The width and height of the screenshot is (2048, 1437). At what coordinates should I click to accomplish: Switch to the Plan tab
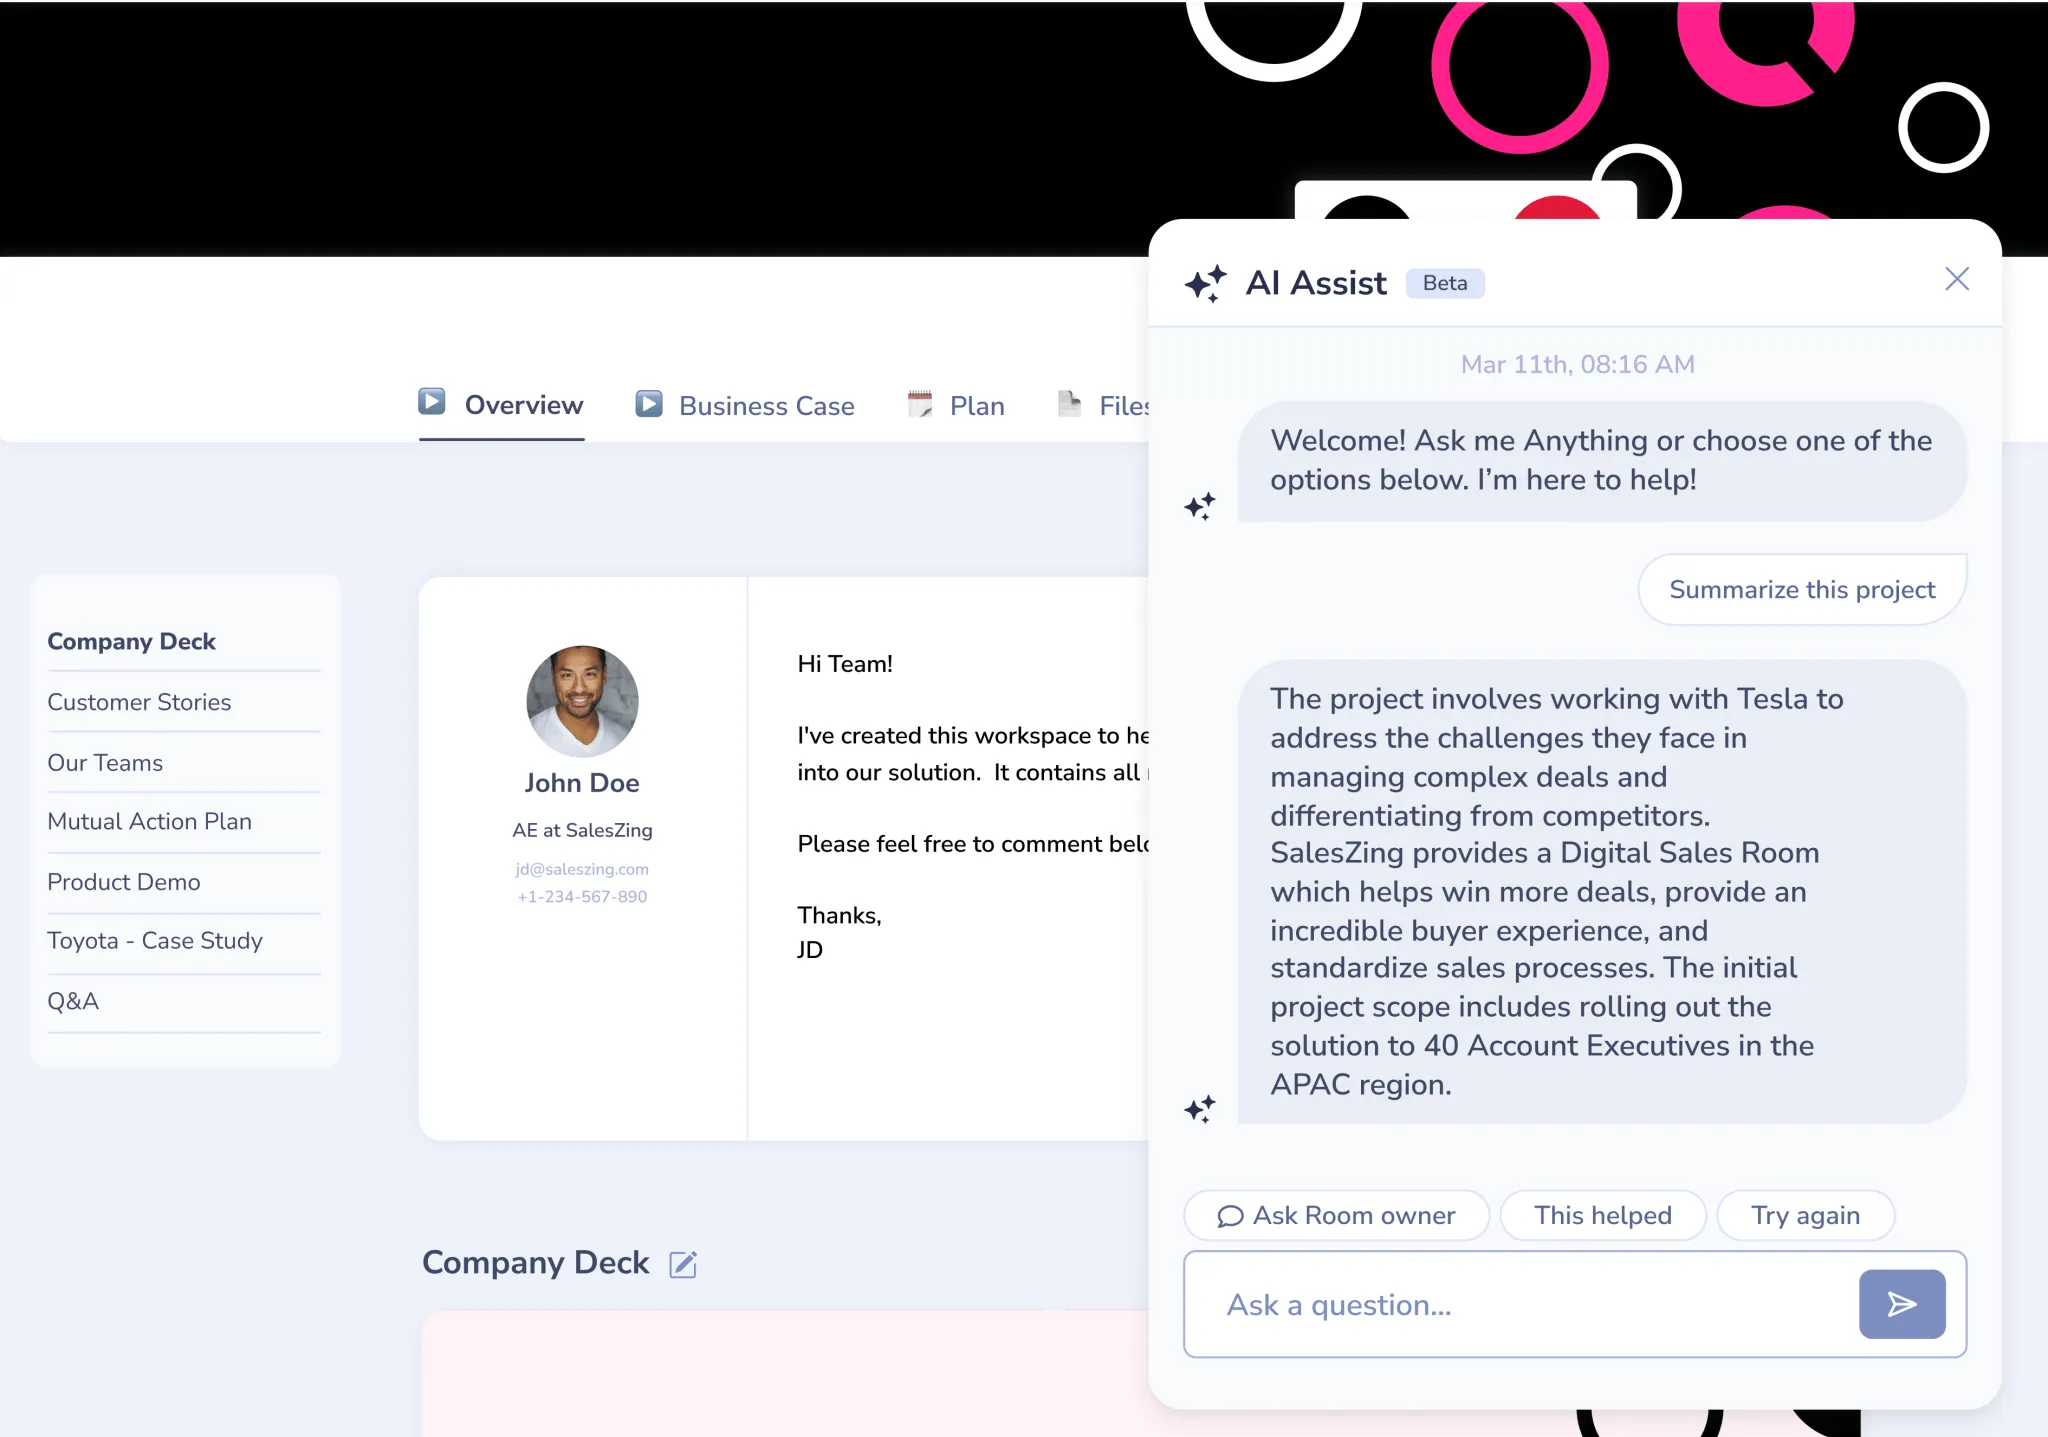tap(976, 406)
